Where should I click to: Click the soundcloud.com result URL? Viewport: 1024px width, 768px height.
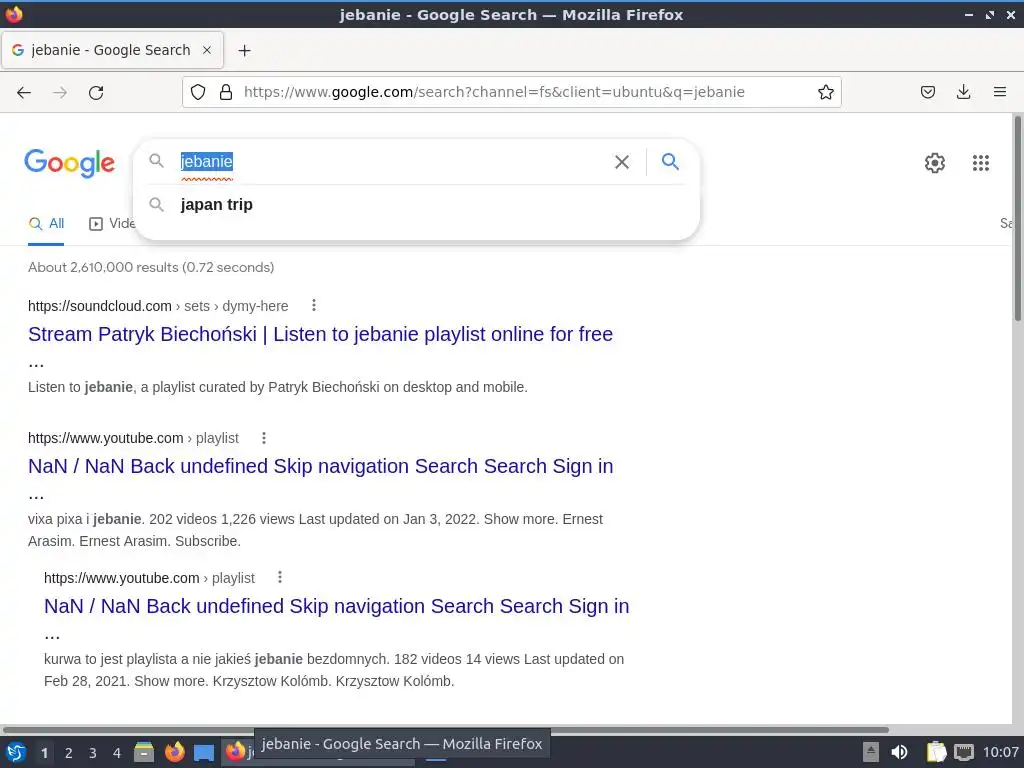pos(158,306)
